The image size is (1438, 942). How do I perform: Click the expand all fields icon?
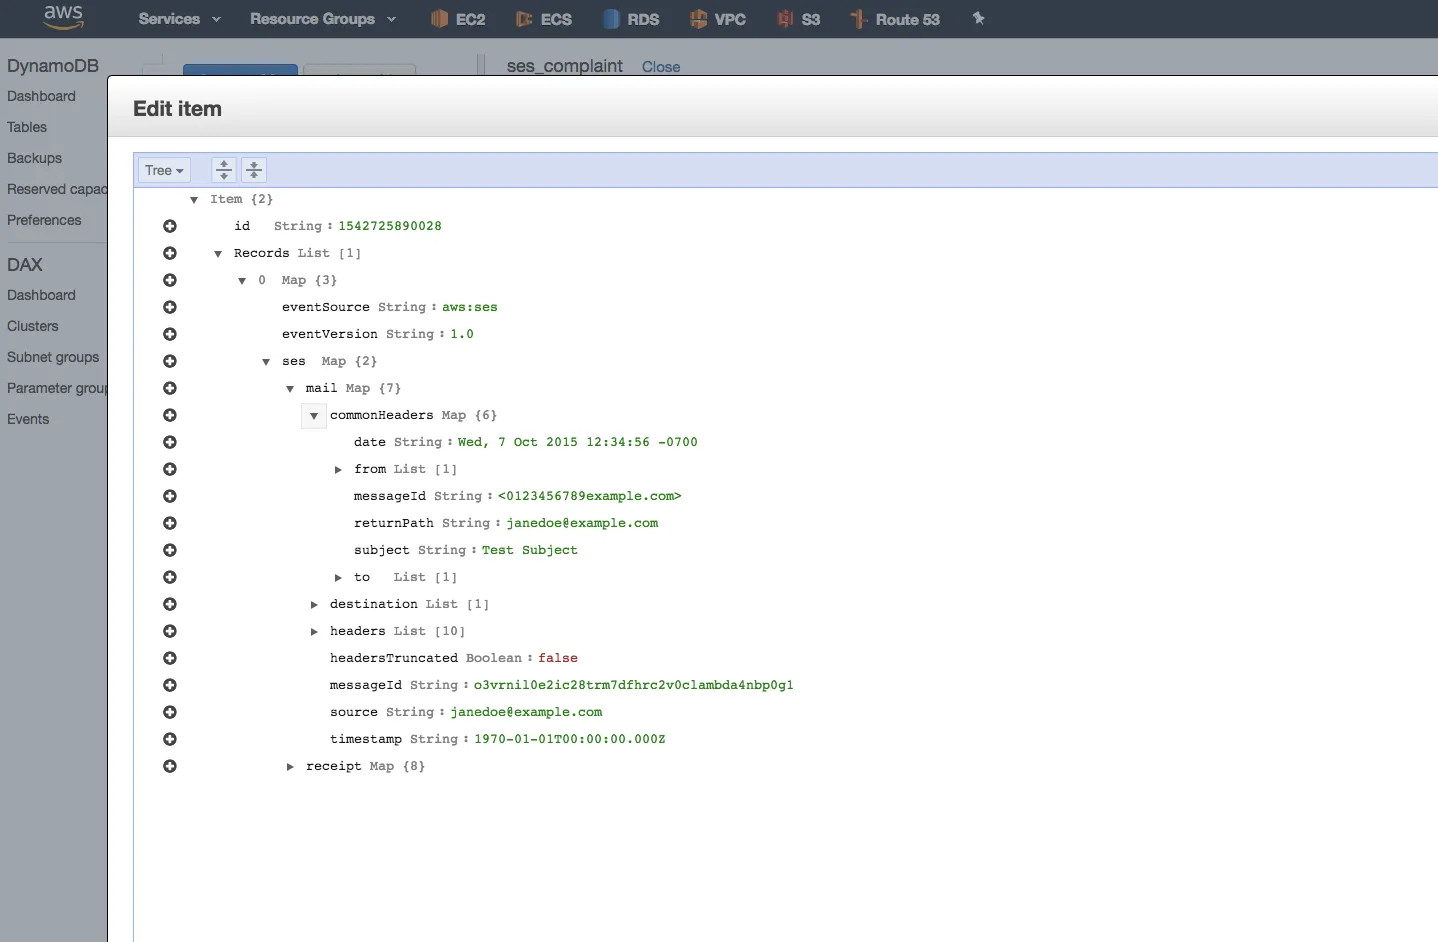coord(224,170)
